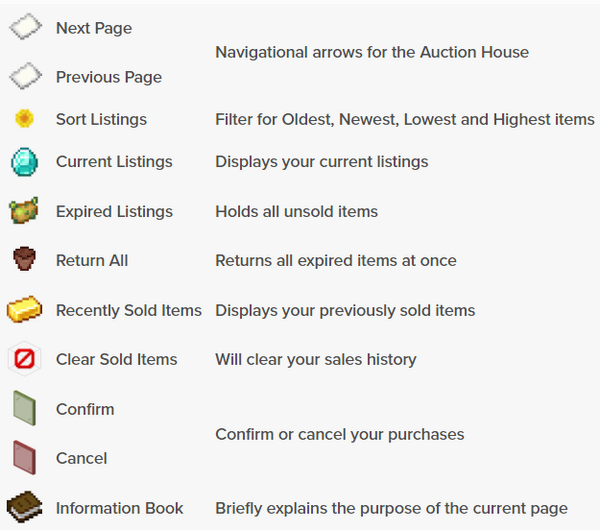Click the Next Page label
Viewport: 600px width, 530px height.
[x=94, y=28]
